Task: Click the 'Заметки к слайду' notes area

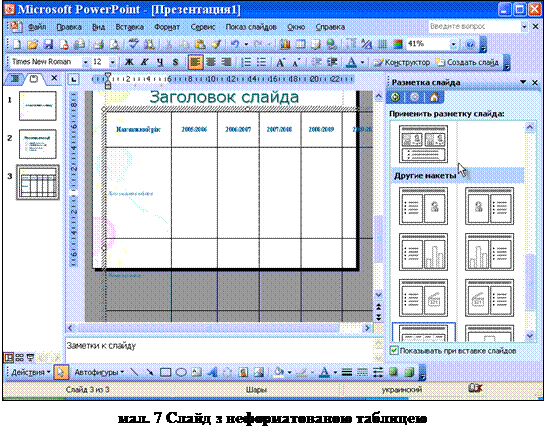Action: point(220,349)
